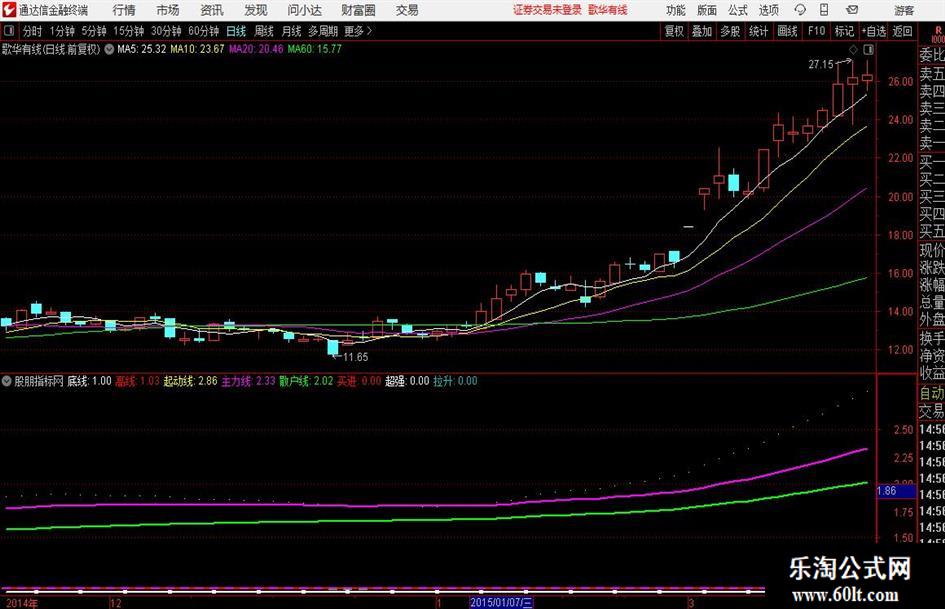Expand the 更多 periods chevron
Screen dimensions: 945x609
[x=369, y=31]
